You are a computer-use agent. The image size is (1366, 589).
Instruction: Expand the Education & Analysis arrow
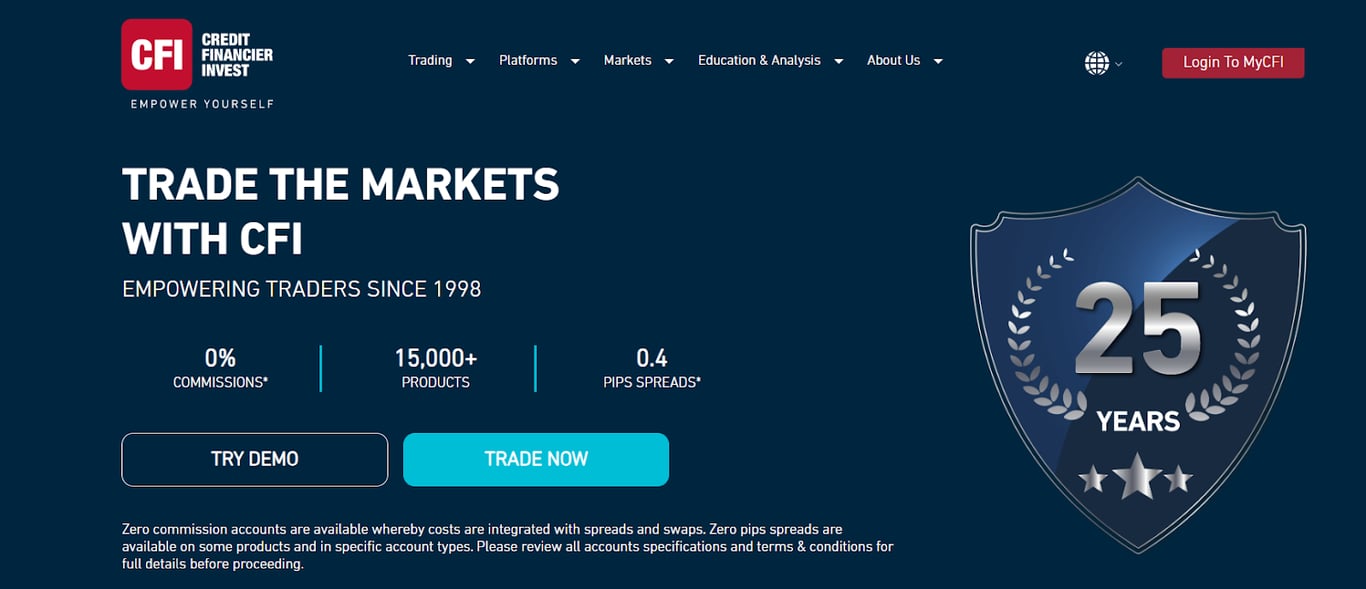coord(839,61)
